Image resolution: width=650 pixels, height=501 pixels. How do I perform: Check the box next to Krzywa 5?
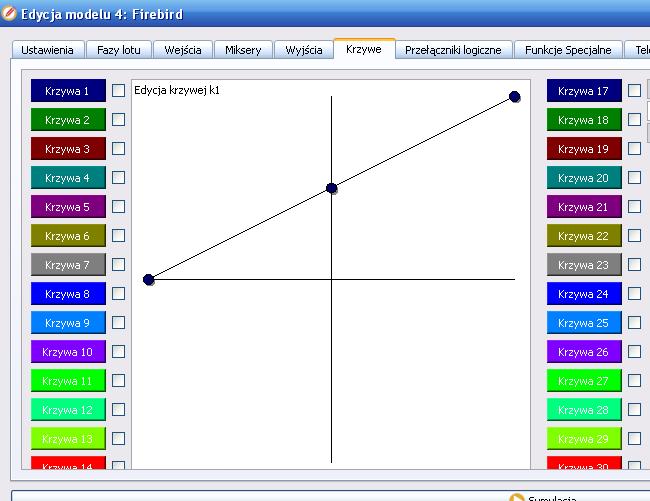click(119, 207)
